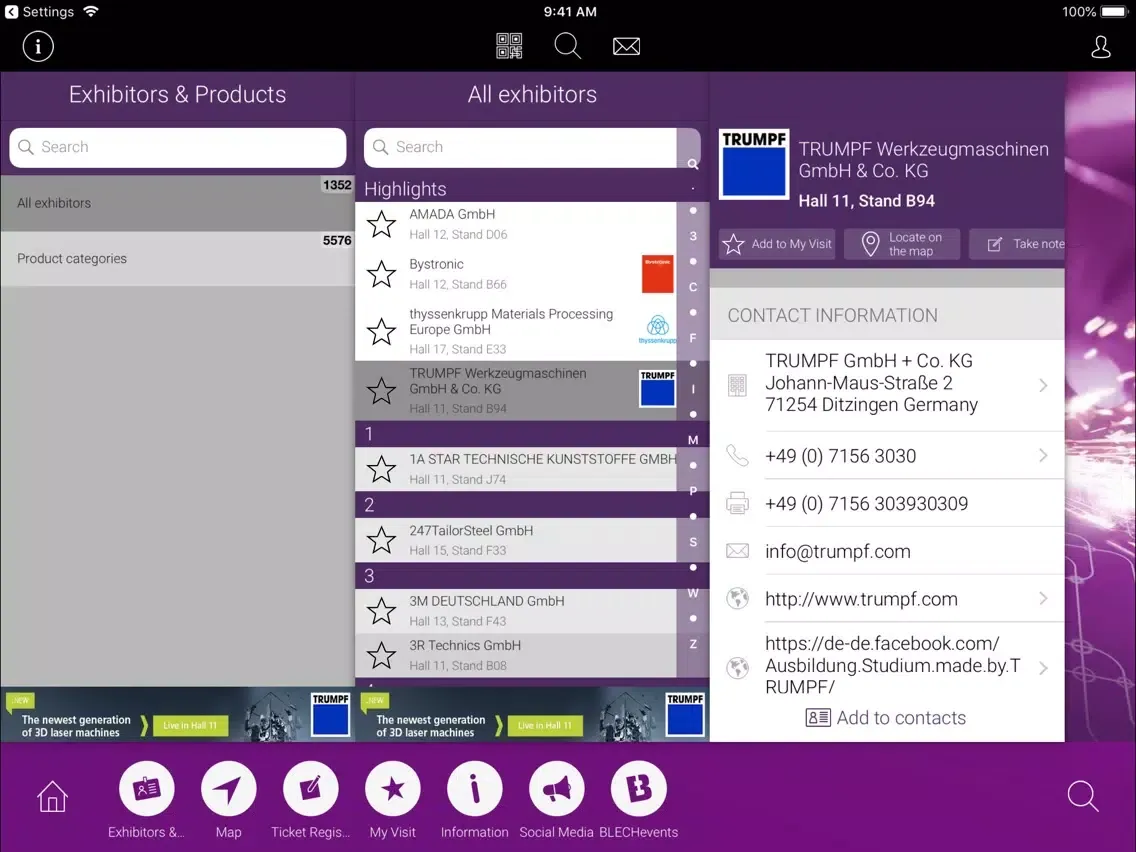
Task: Star TRUMPF Werkzeugmaschinen in list
Action: pos(381,390)
